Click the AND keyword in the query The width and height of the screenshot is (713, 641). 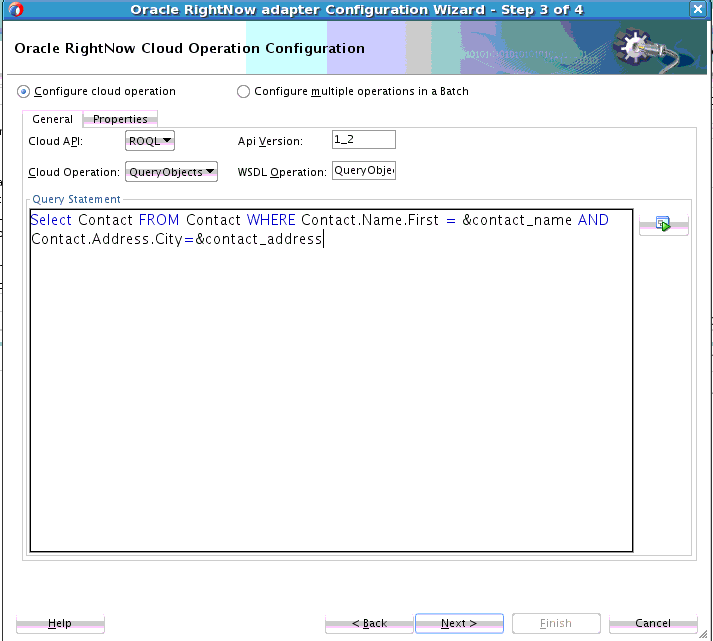tap(593, 220)
